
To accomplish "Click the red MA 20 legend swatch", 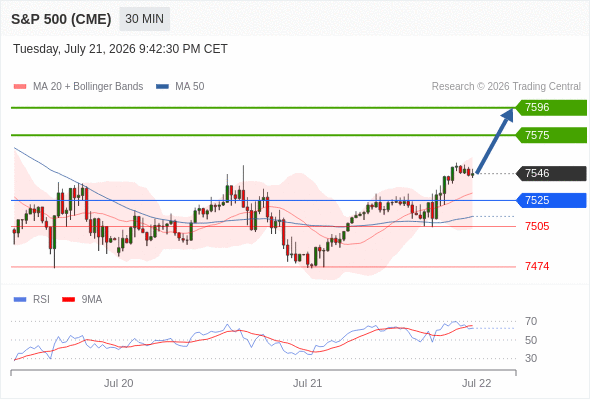I will (x=20, y=87).
